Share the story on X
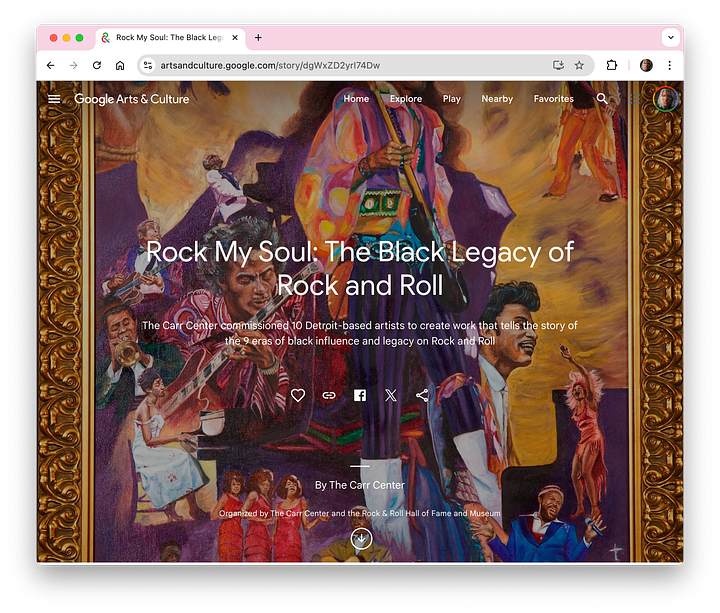720x613 pixels. coord(391,395)
